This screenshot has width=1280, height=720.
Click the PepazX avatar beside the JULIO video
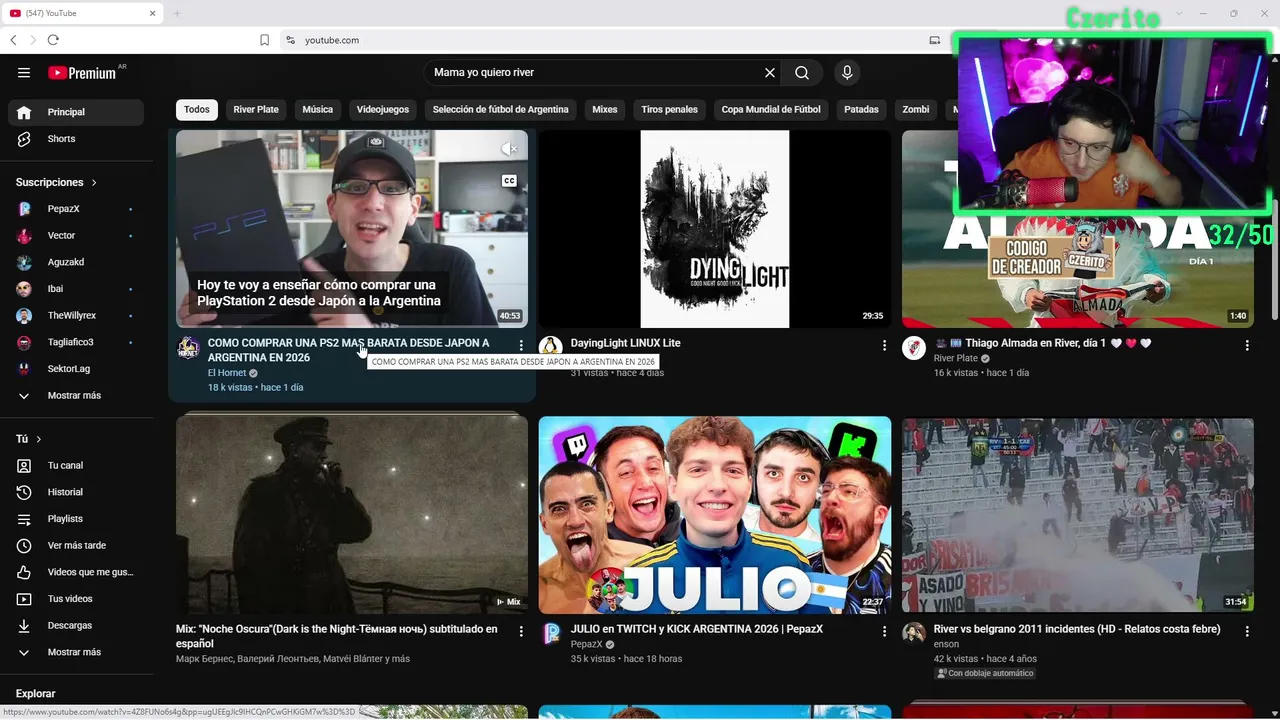click(551, 634)
